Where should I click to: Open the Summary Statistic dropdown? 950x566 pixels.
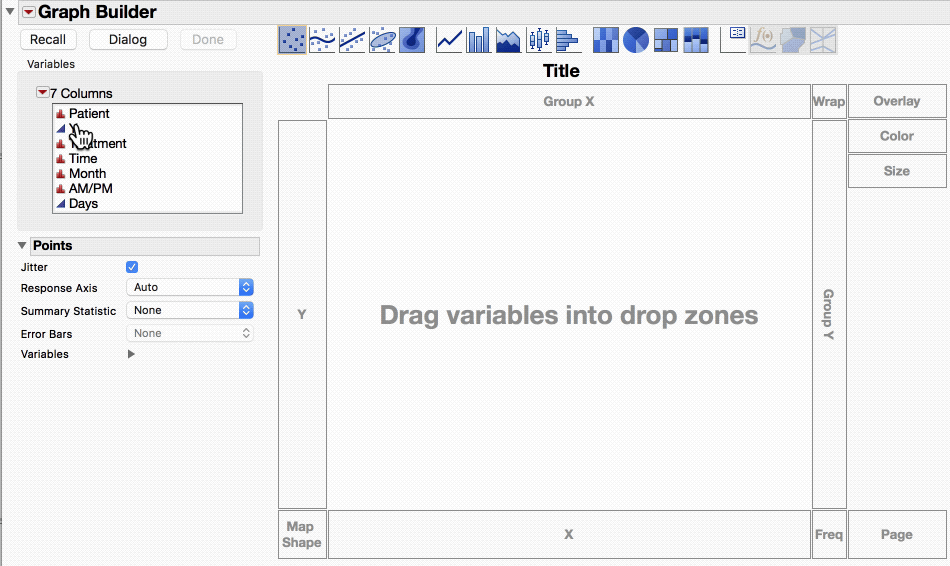coord(190,310)
